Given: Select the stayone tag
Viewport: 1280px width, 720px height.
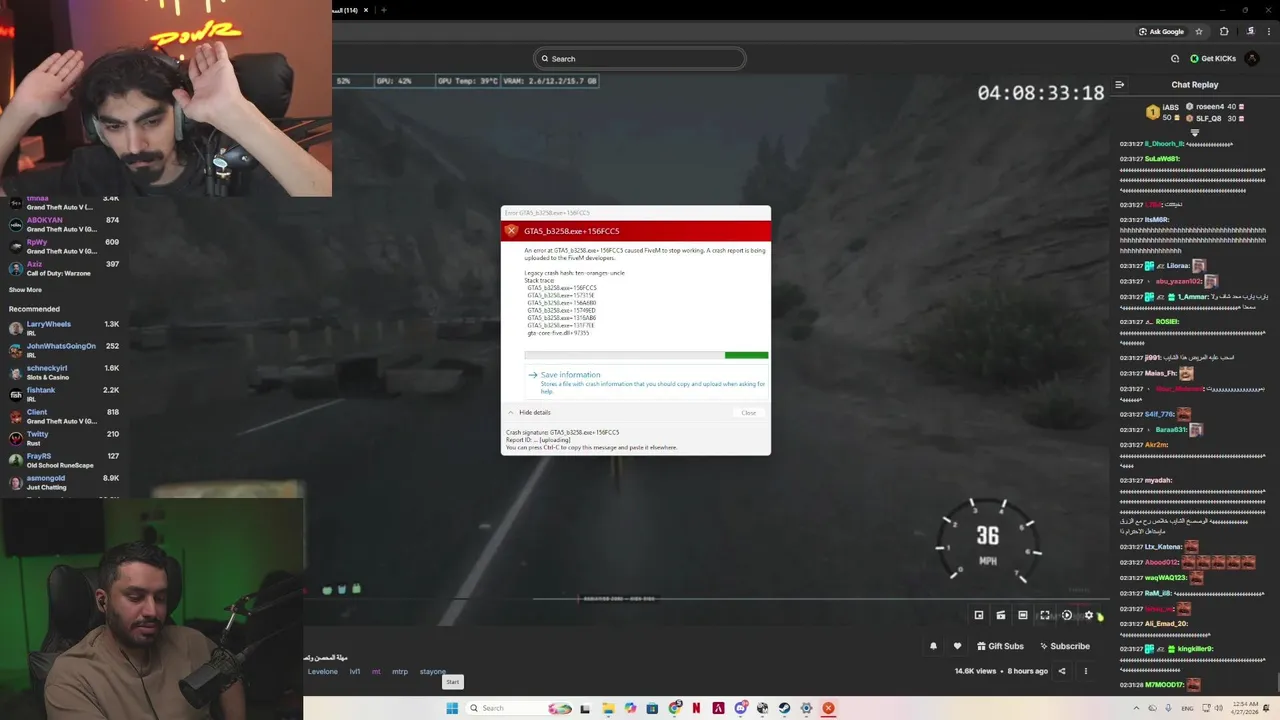Looking at the screenshot, I should click(433, 672).
